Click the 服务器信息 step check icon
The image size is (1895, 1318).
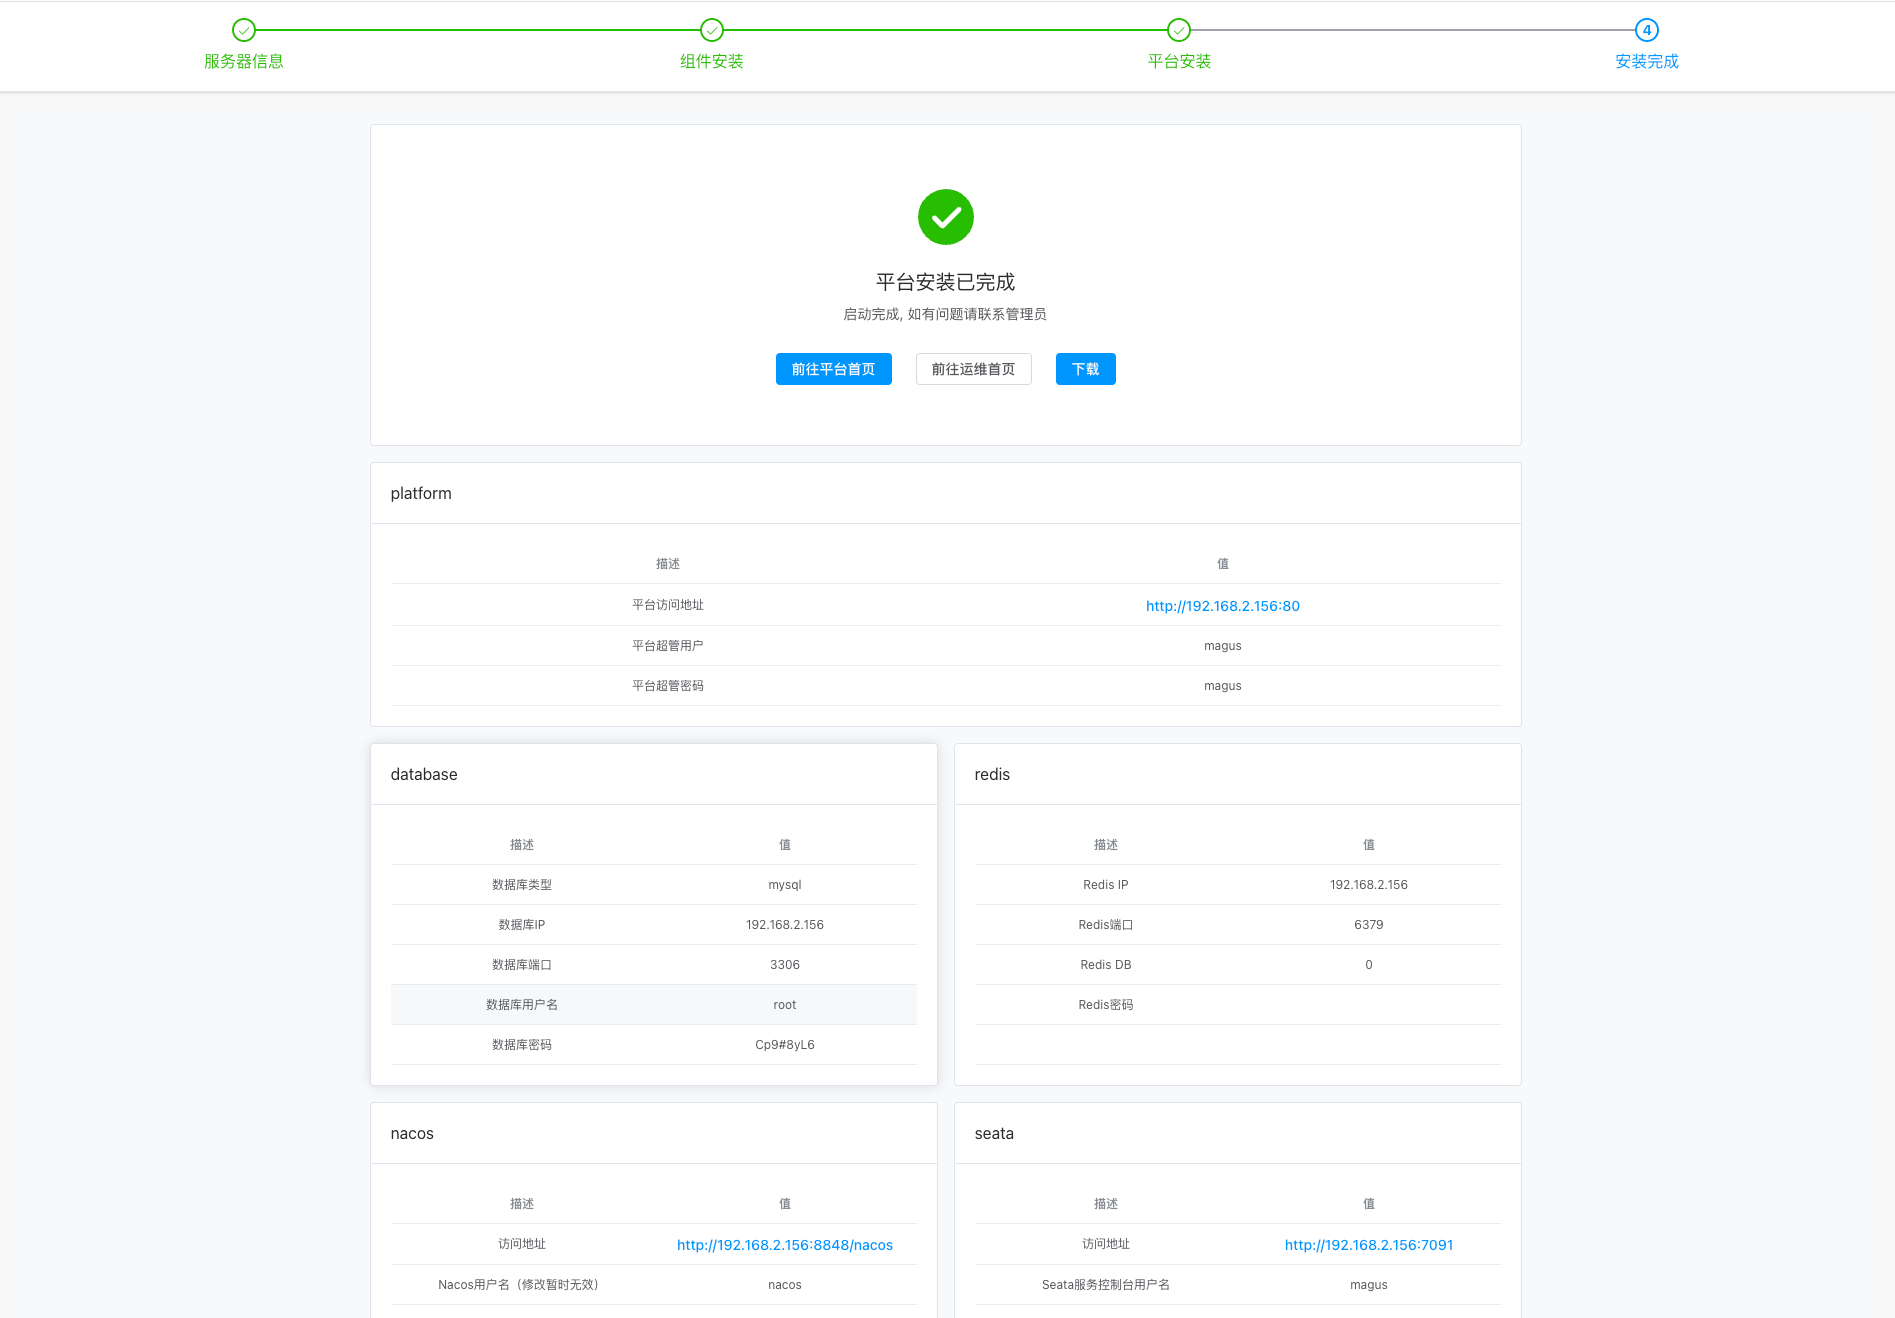pos(243,30)
